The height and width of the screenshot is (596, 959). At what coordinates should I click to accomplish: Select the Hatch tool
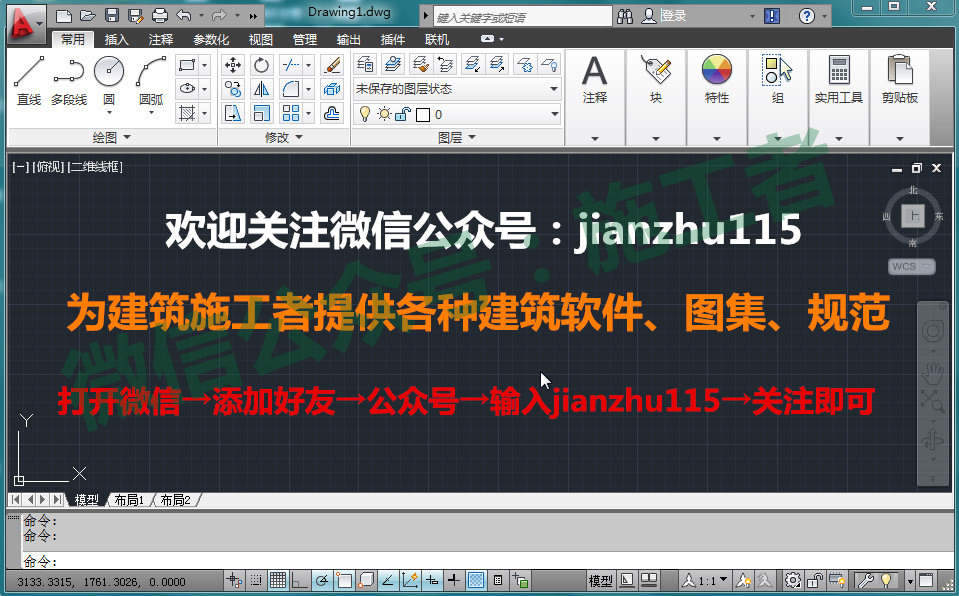(x=187, y=113)
